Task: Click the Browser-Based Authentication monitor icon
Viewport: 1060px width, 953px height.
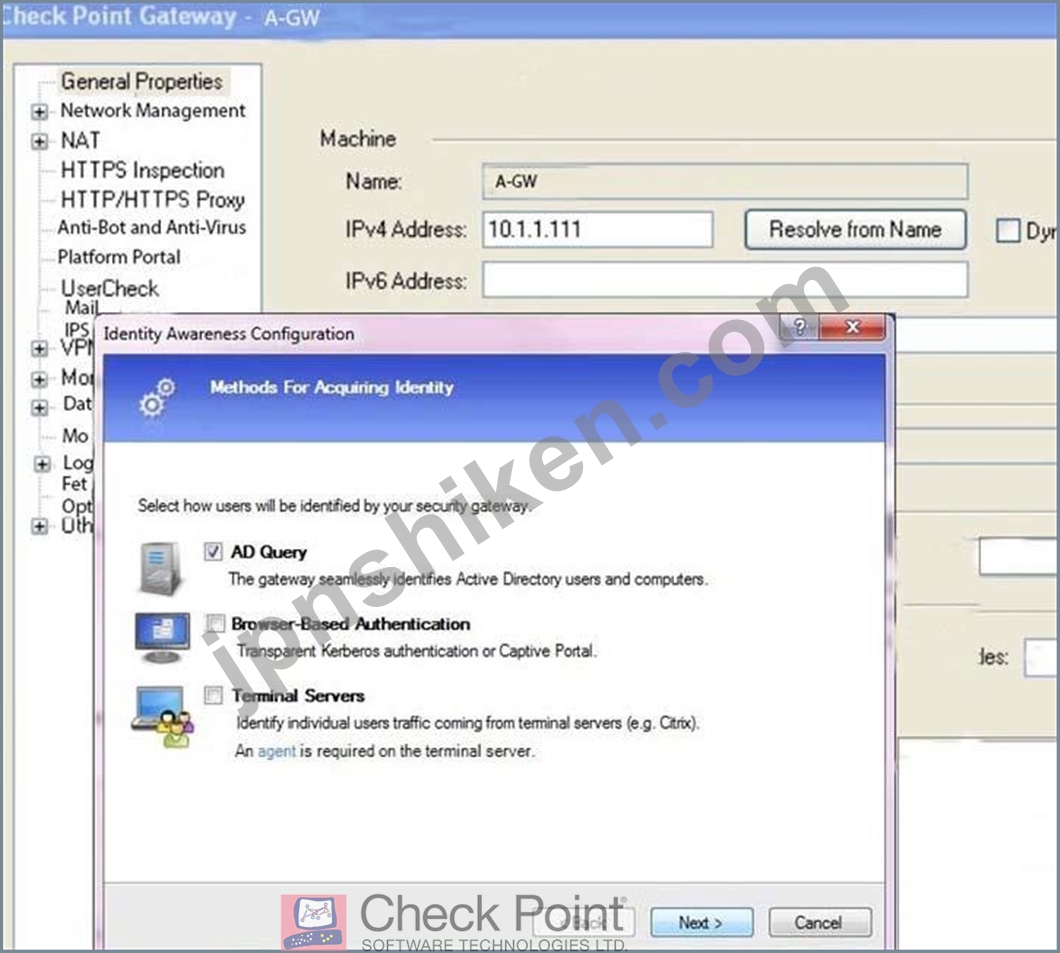Action: click(162, 637)
